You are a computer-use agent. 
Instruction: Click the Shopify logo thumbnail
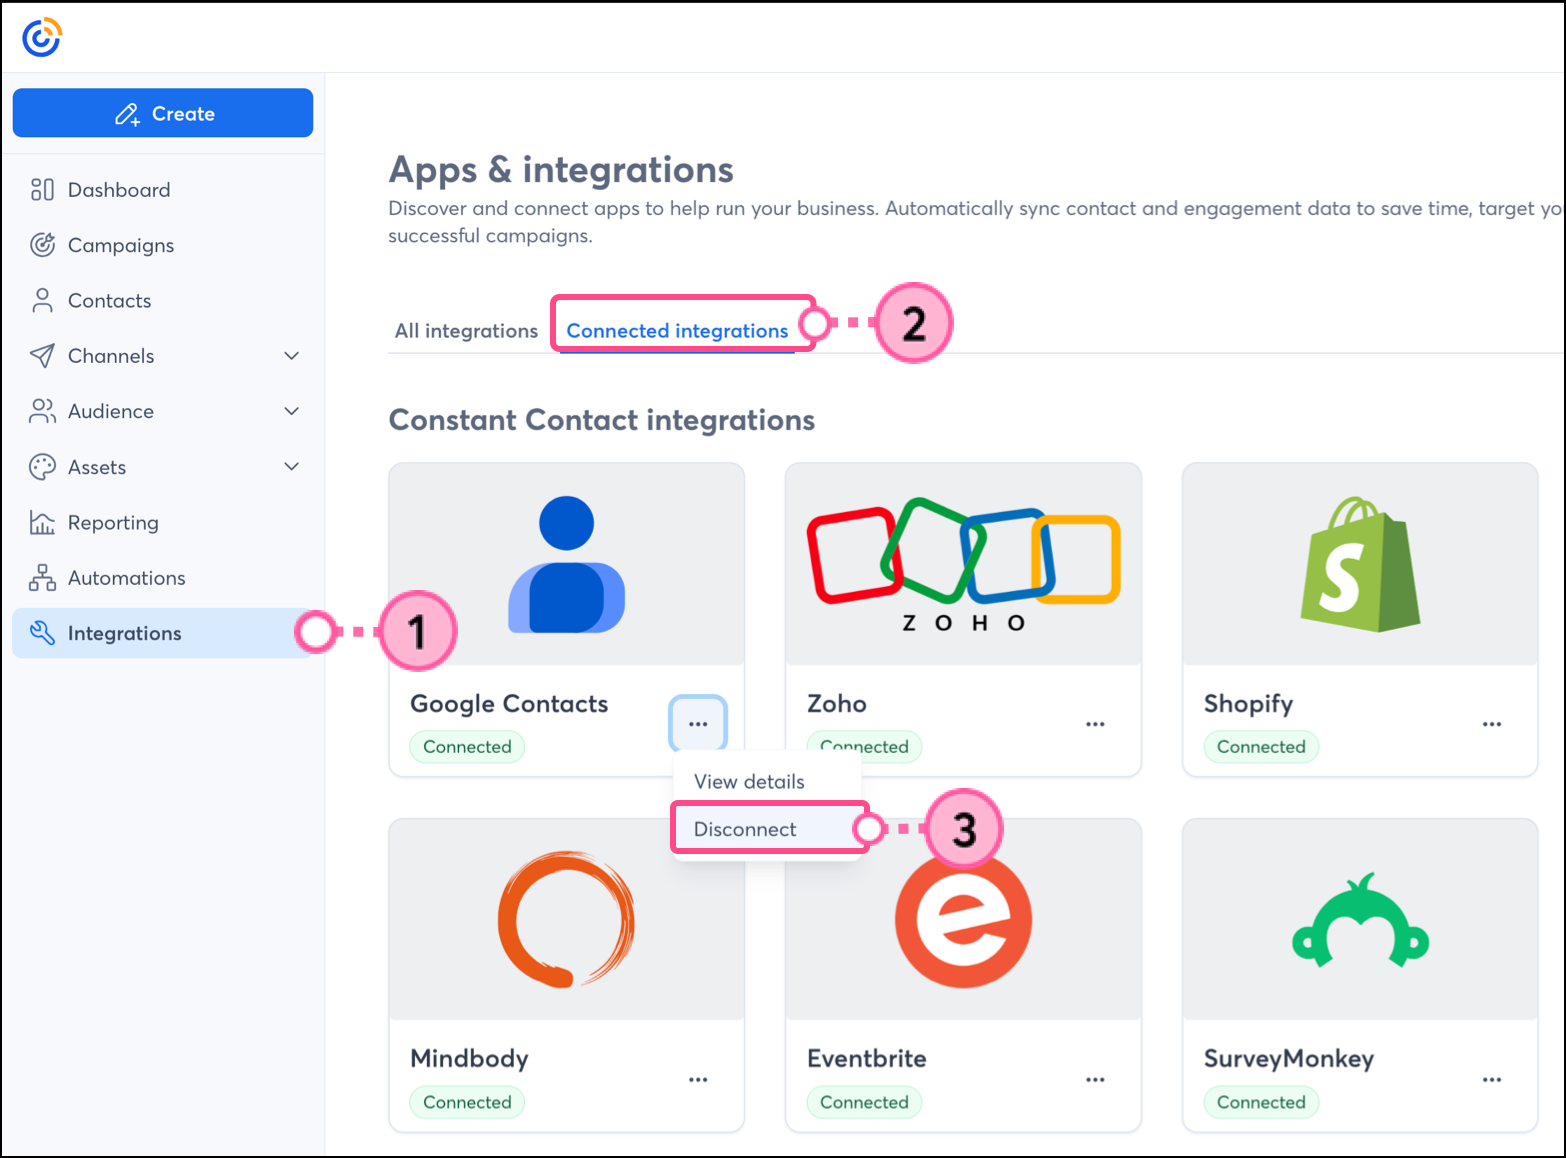pyautogui.click(x=1359, y=565)
